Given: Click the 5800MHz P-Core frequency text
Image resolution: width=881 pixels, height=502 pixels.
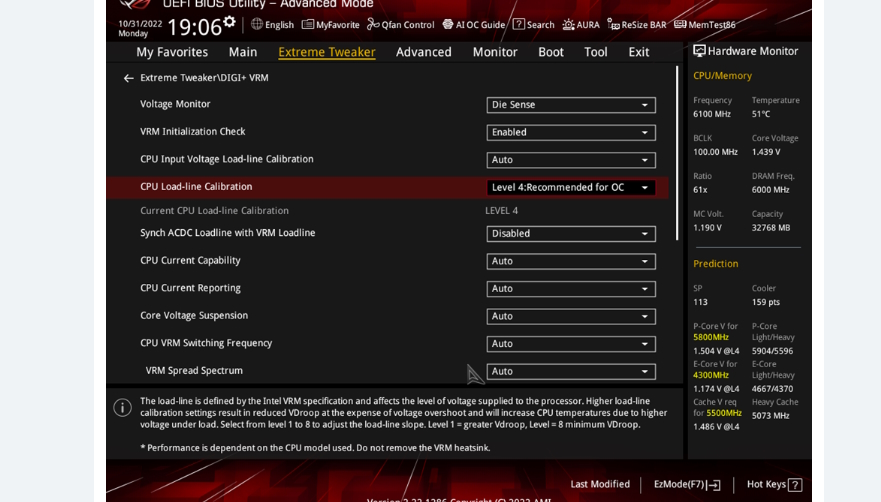Looking at the screenshot, I should coord(711,337).
